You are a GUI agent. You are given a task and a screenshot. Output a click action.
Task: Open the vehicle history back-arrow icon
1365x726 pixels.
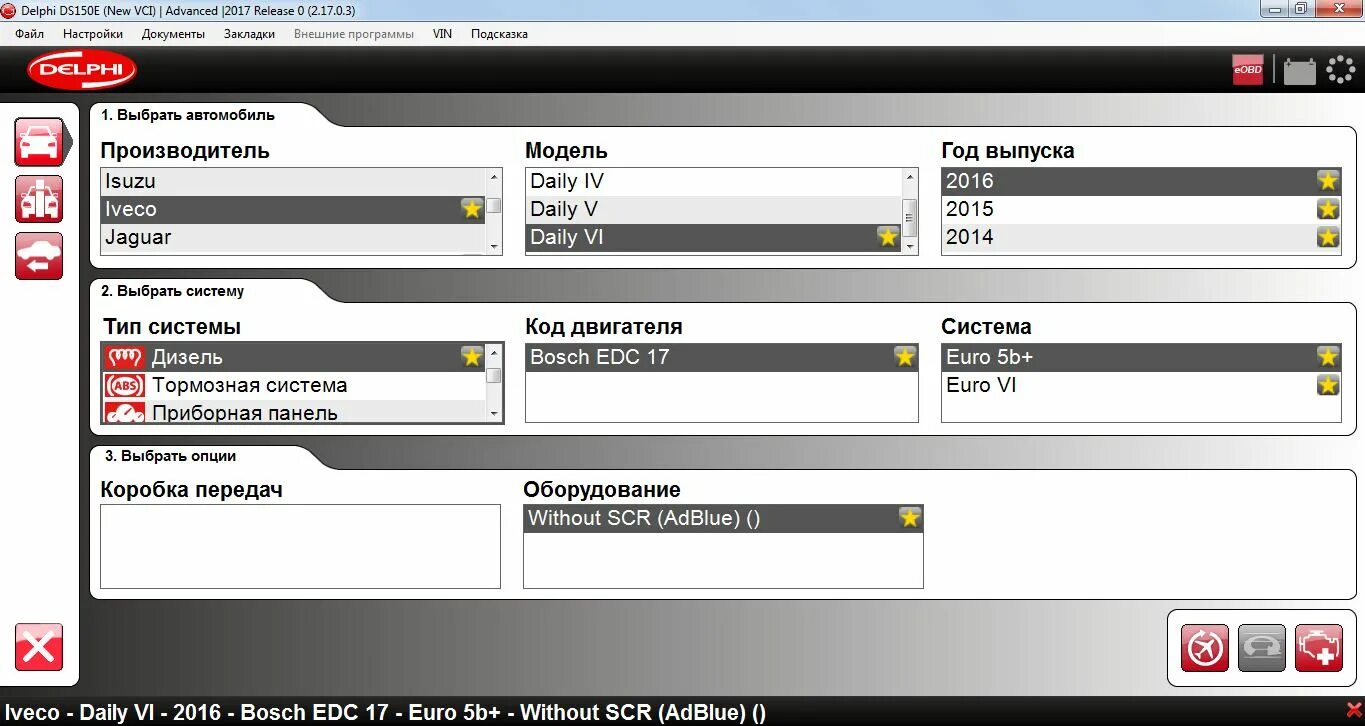coord(39,256)
